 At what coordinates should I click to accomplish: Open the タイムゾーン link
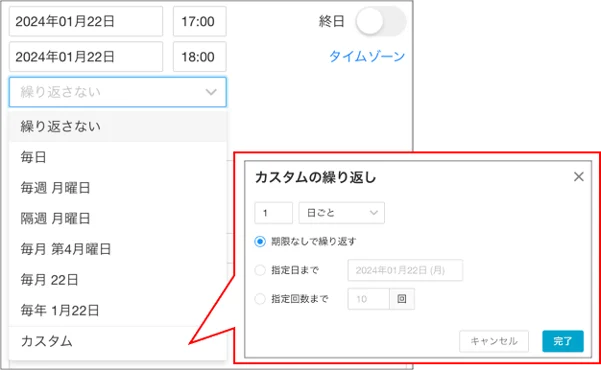[367, 56]
